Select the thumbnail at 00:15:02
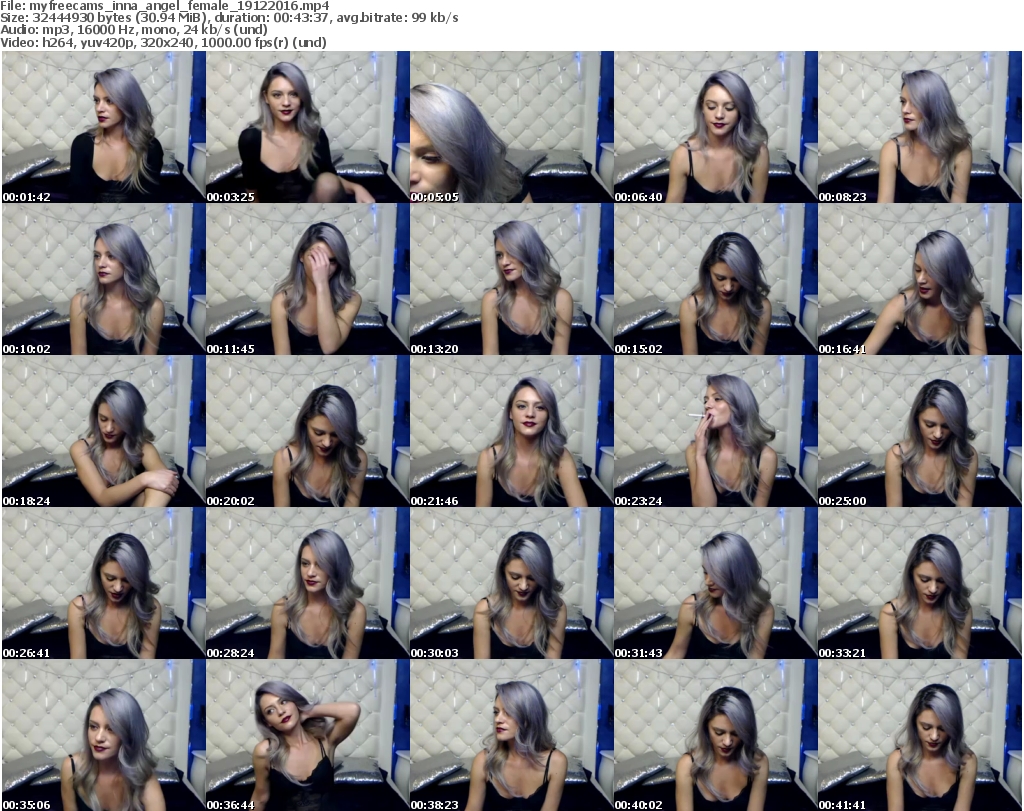Screen dimensions: 1024x811 click(715, 279)
